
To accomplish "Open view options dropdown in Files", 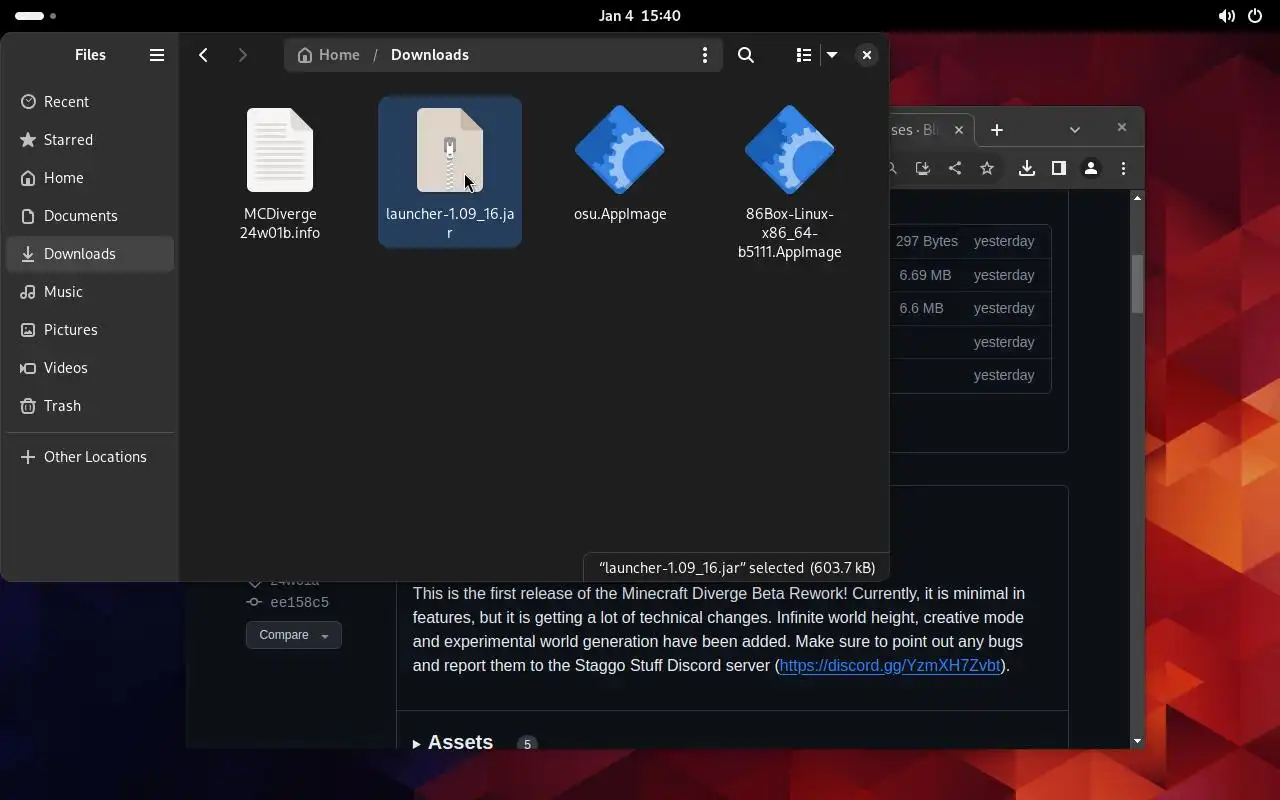I will click(x=832, y=55).
